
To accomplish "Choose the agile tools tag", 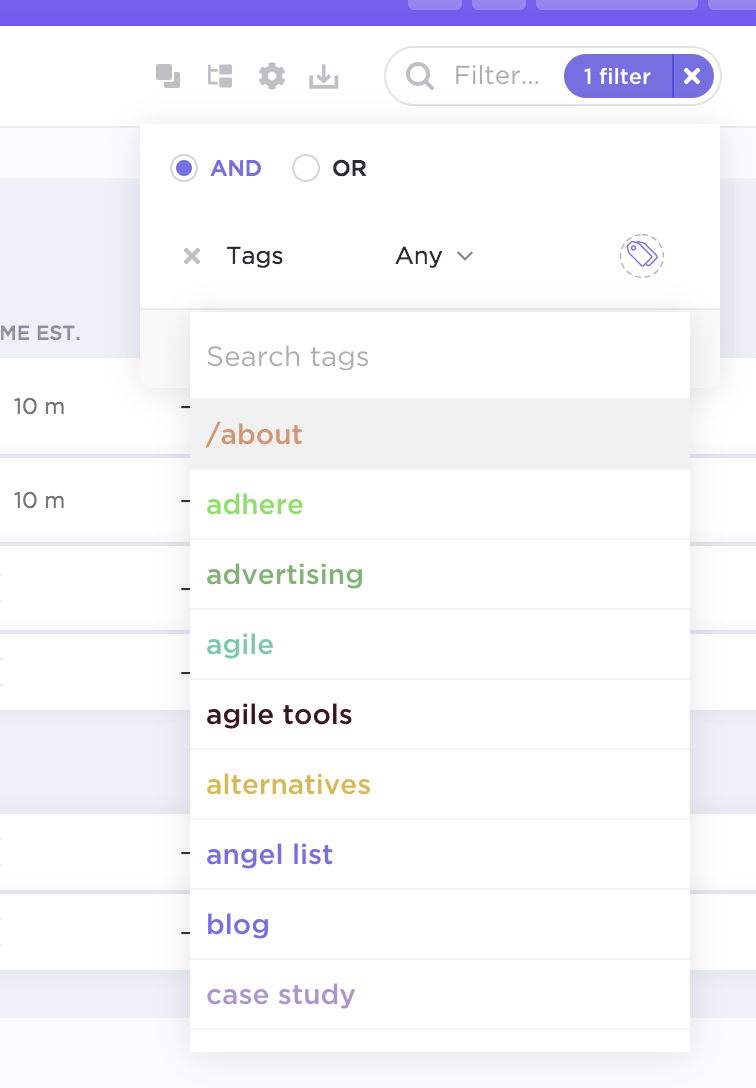I will pyautogui.click(x=280, y=715).
